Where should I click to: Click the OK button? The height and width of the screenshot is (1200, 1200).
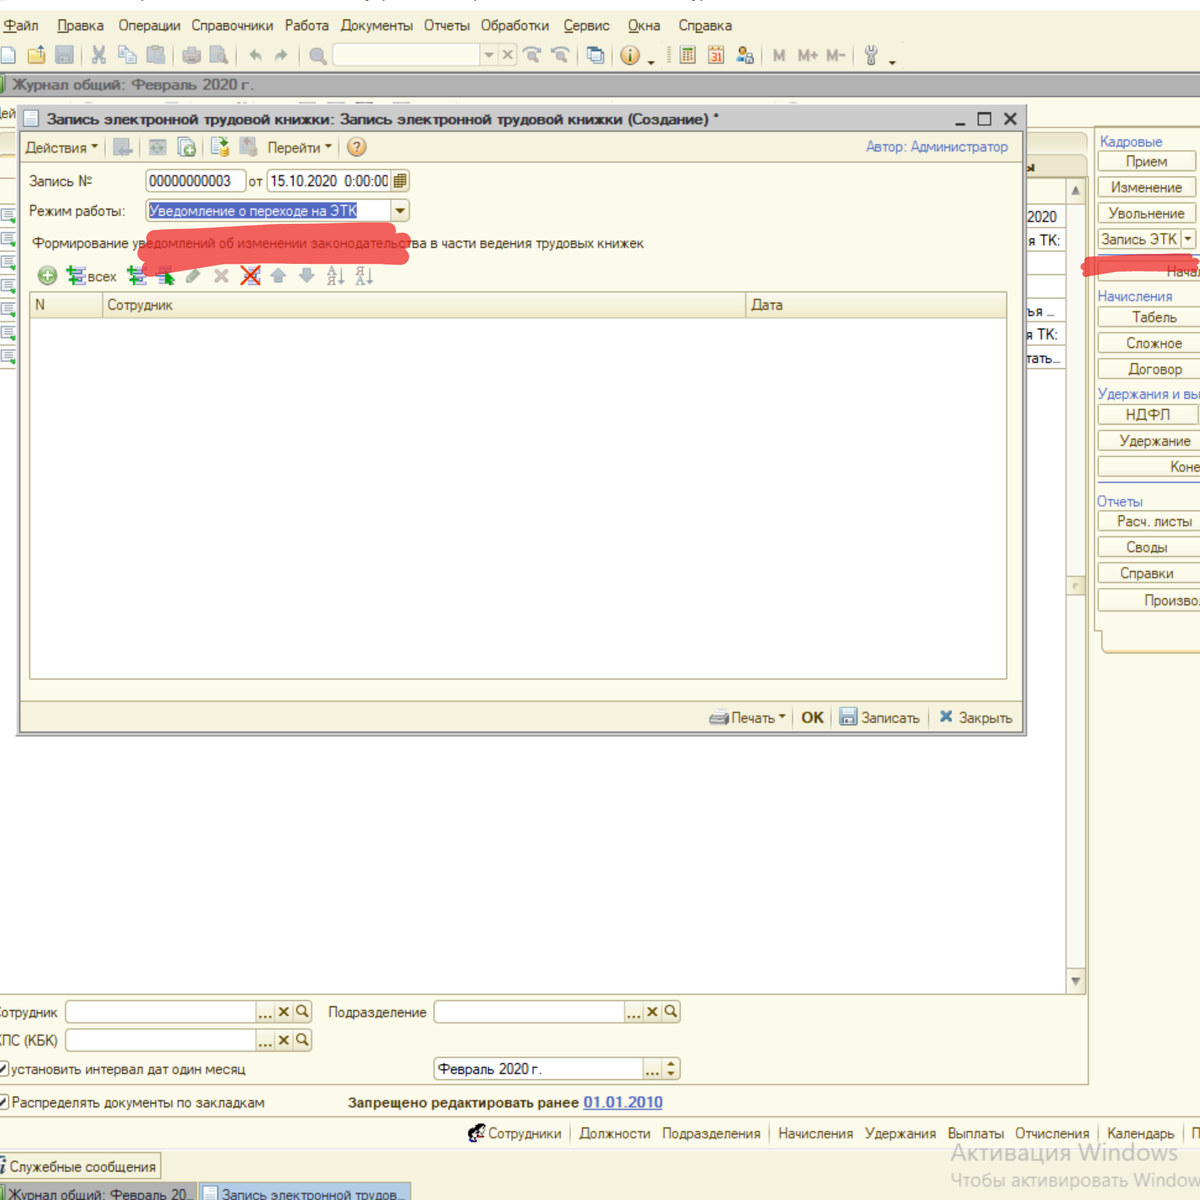tap(812, 717)
